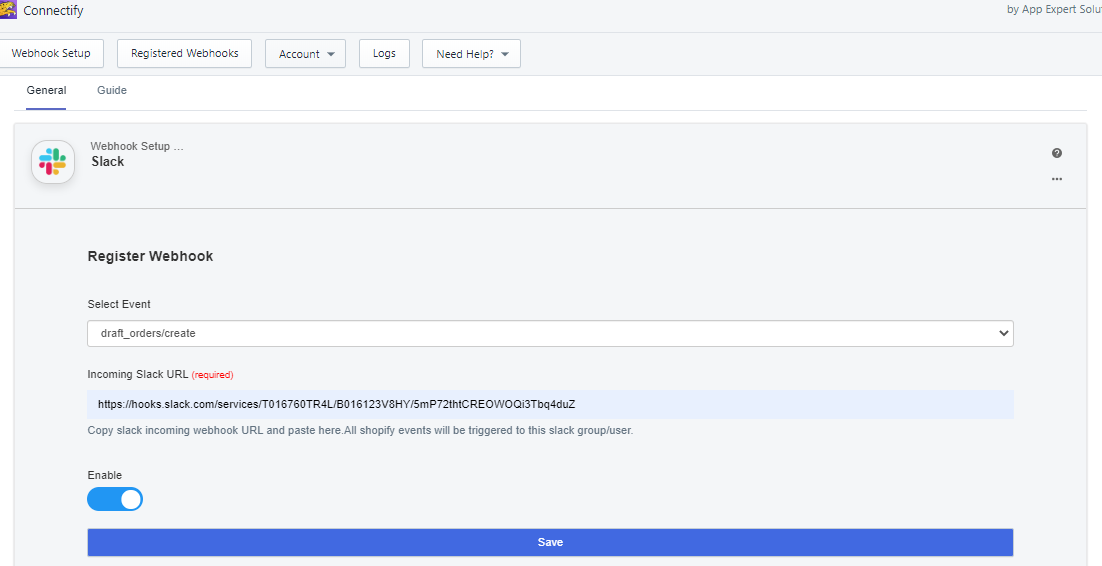Click the Connectify app logo icon

[x=8, y=11]
